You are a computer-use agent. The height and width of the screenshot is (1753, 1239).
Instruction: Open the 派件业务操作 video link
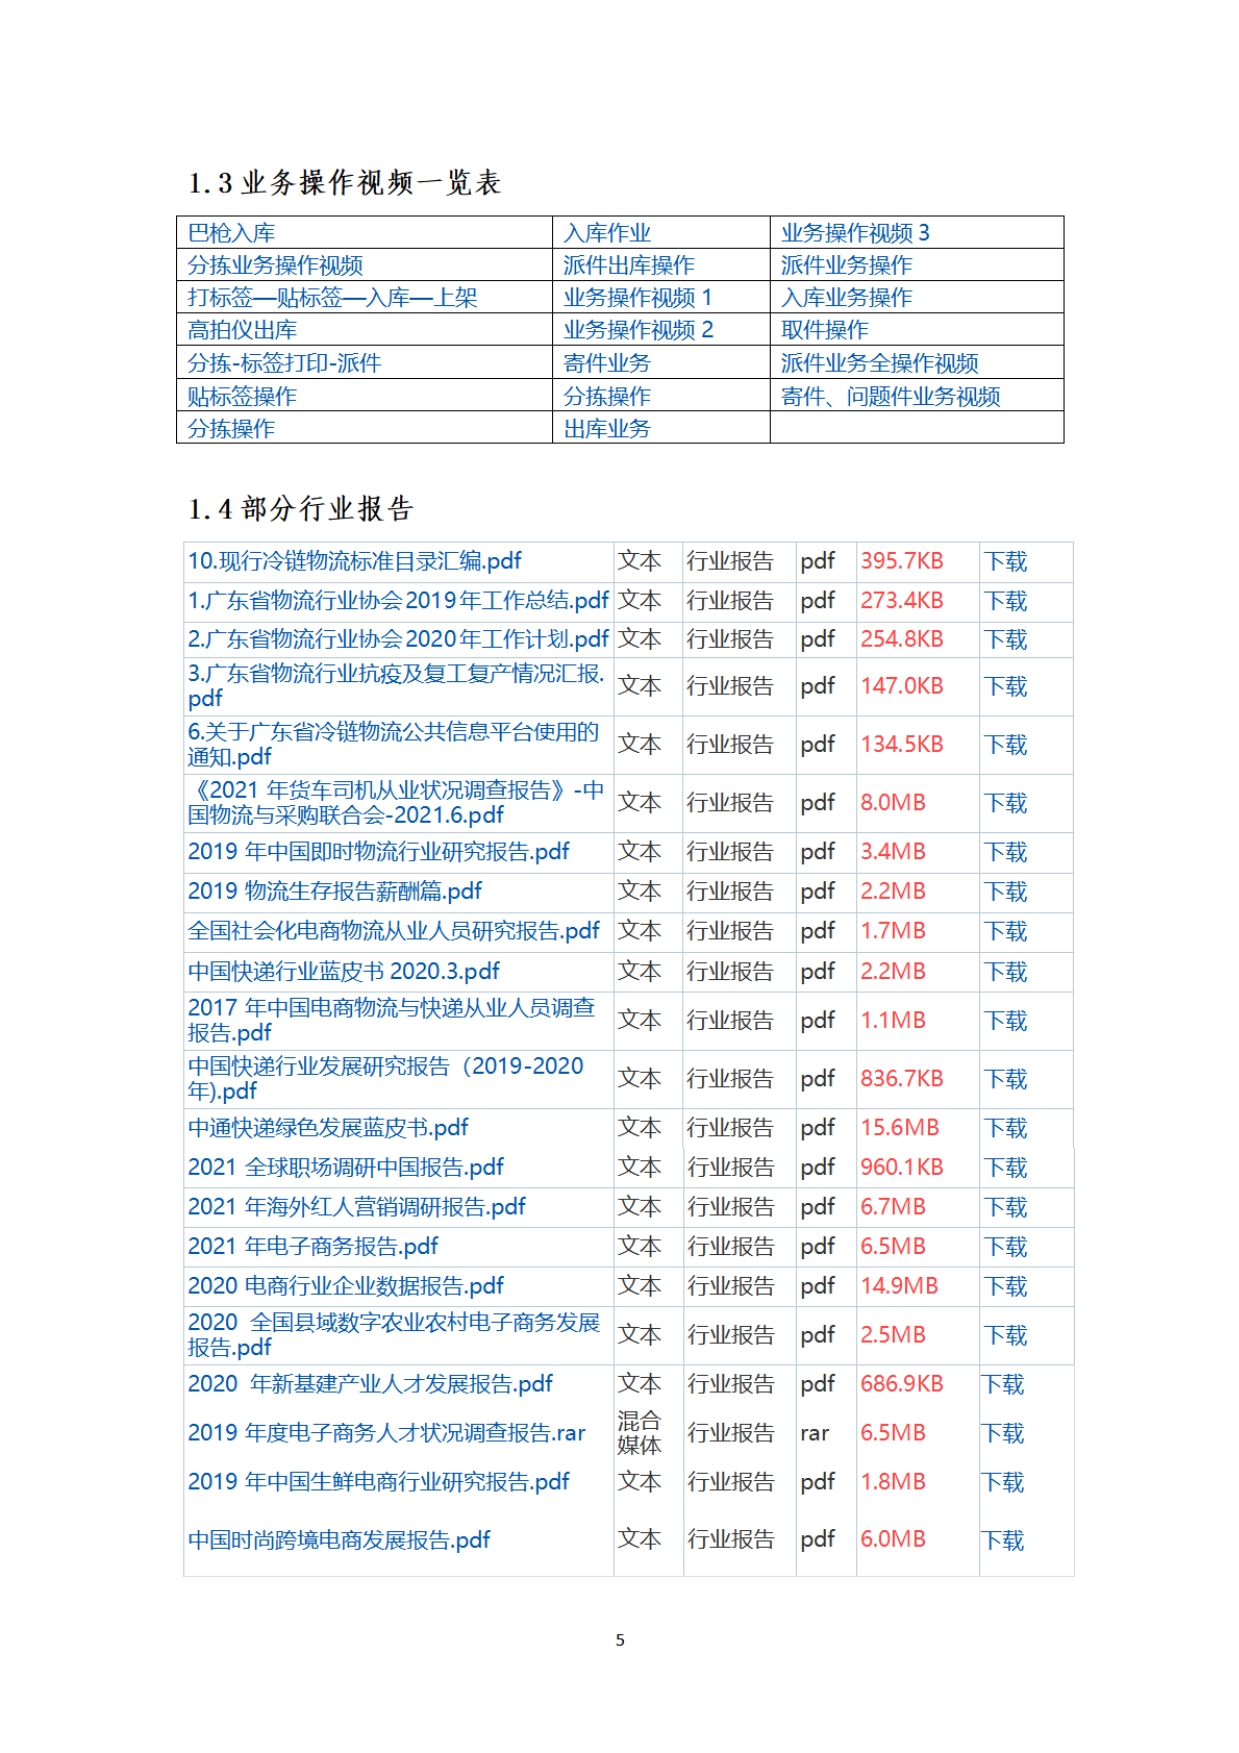pos(846,265)
